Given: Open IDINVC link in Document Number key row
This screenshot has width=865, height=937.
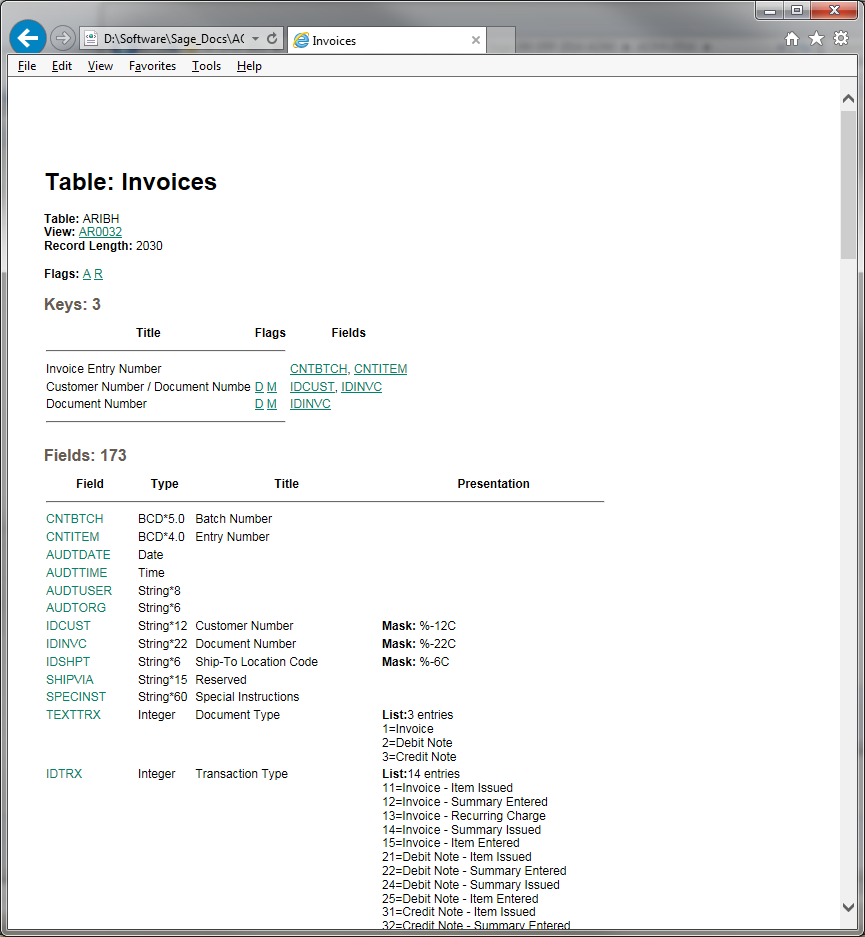Looking at the screenshot, I should pos(310,404).
